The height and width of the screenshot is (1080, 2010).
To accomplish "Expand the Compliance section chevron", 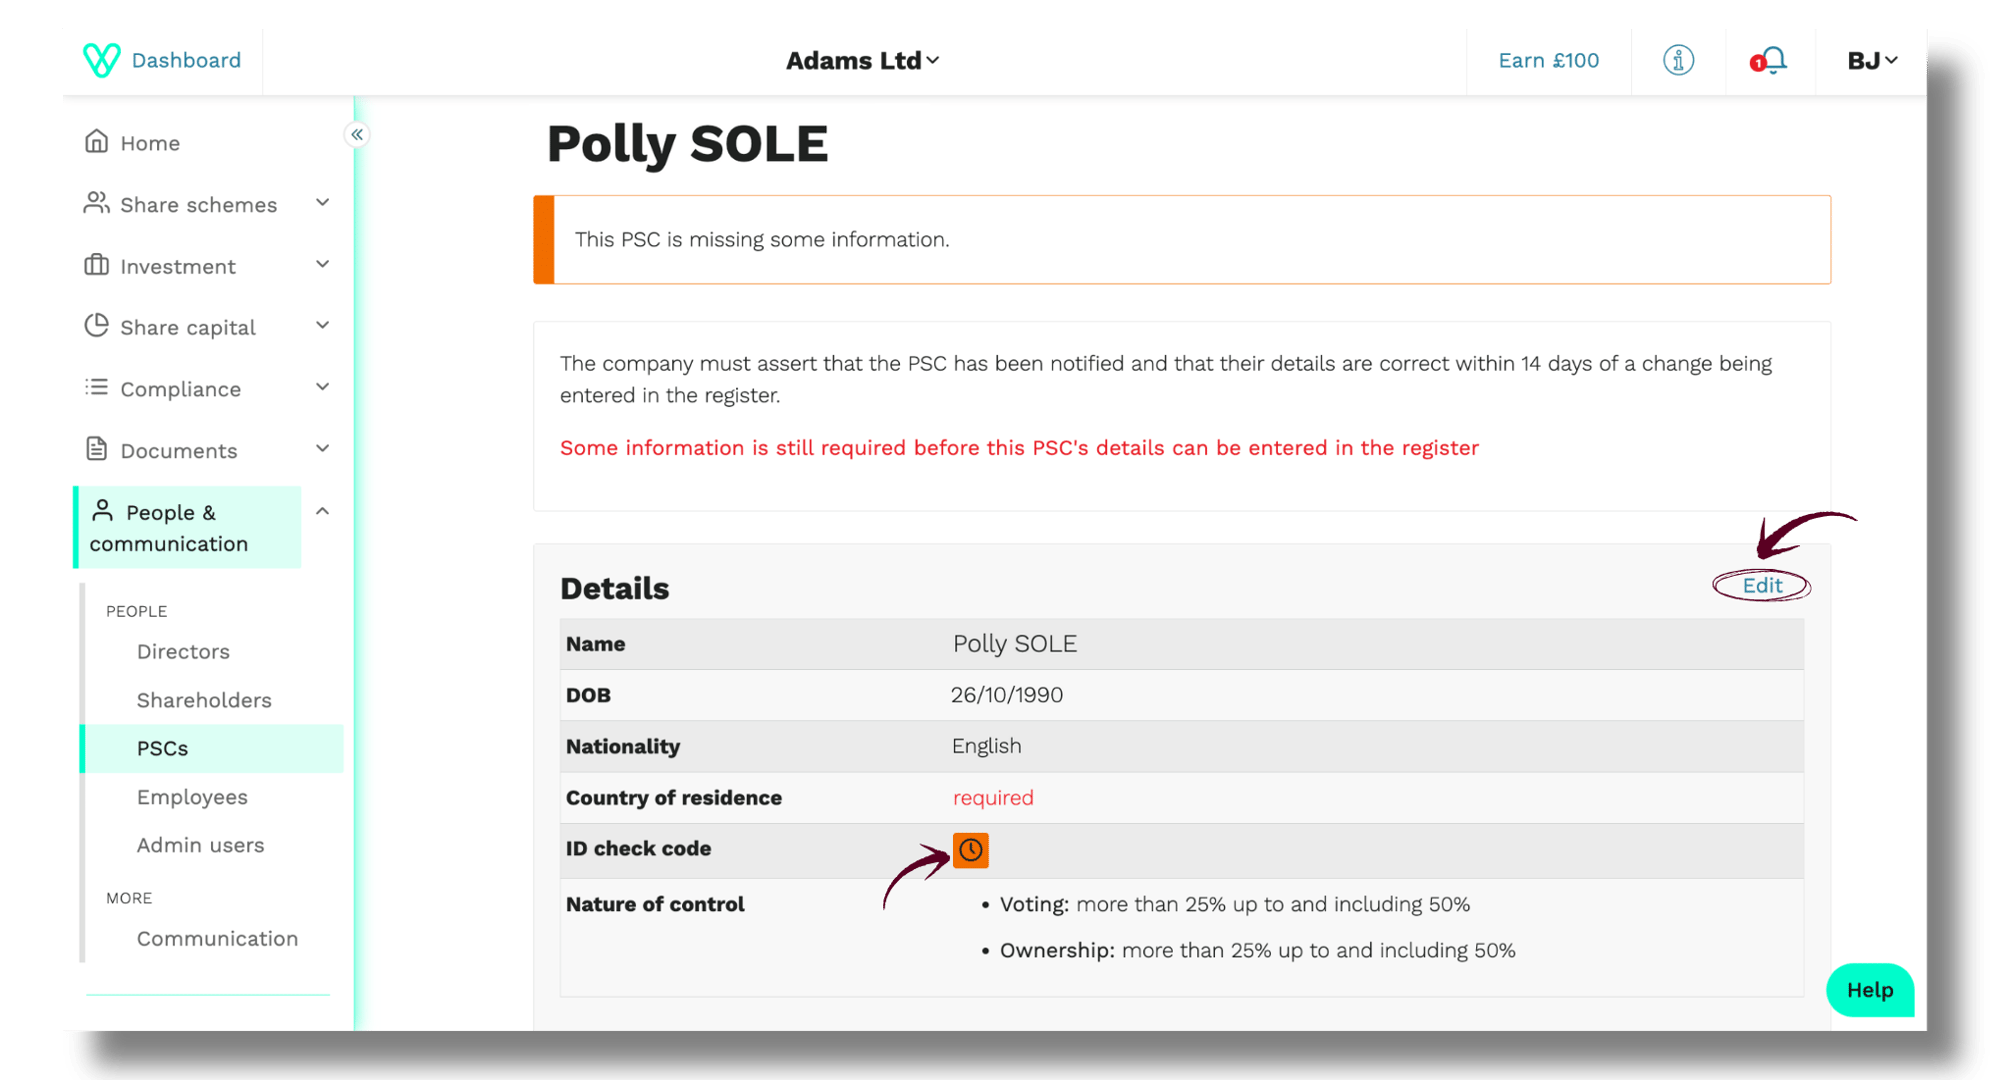I will [322, 387].
